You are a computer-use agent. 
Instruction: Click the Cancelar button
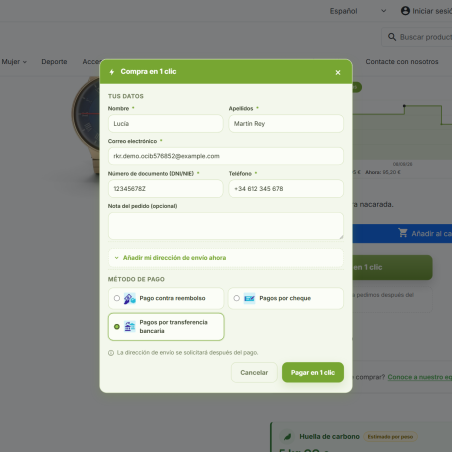tap(254, 372)
